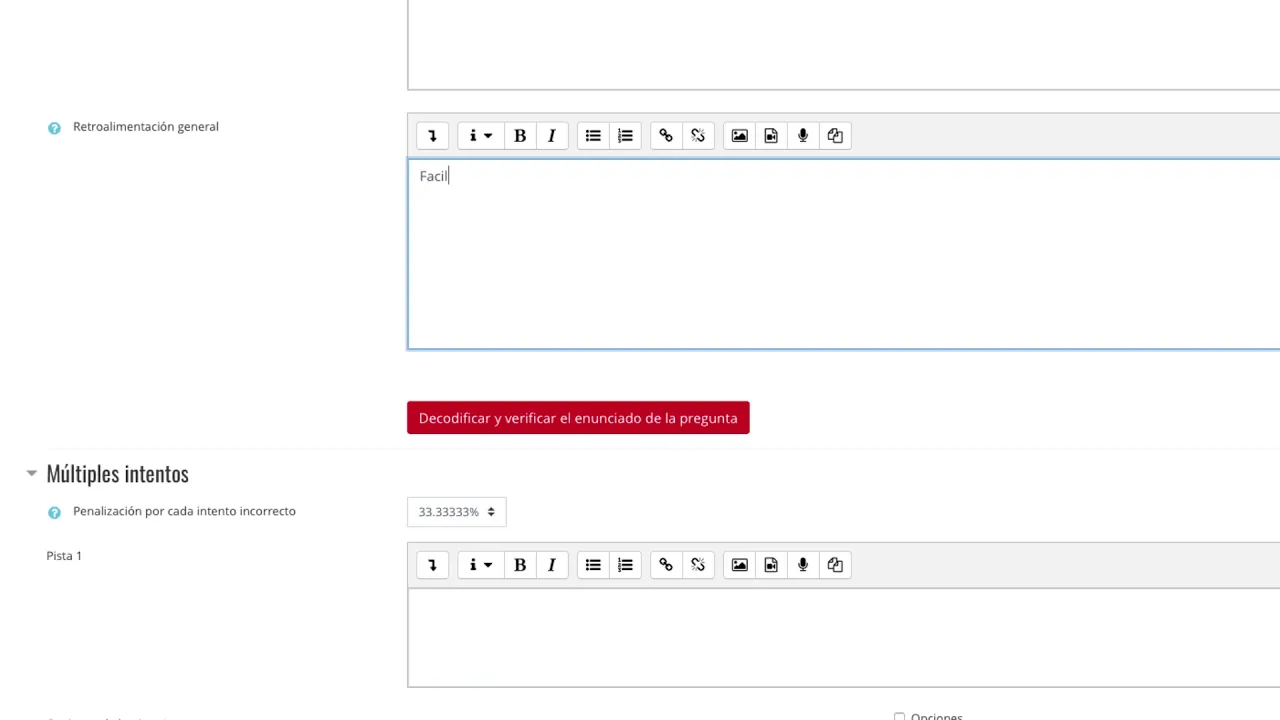Expand toolbar in Retroalimentación general editor
Viewport: 1280px width, 720px height.
[432, 136]
